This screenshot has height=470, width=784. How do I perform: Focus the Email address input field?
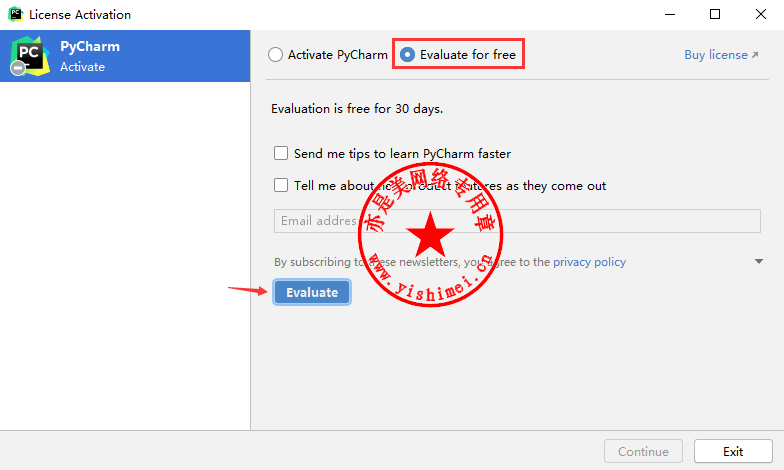(x=517, y=221)
